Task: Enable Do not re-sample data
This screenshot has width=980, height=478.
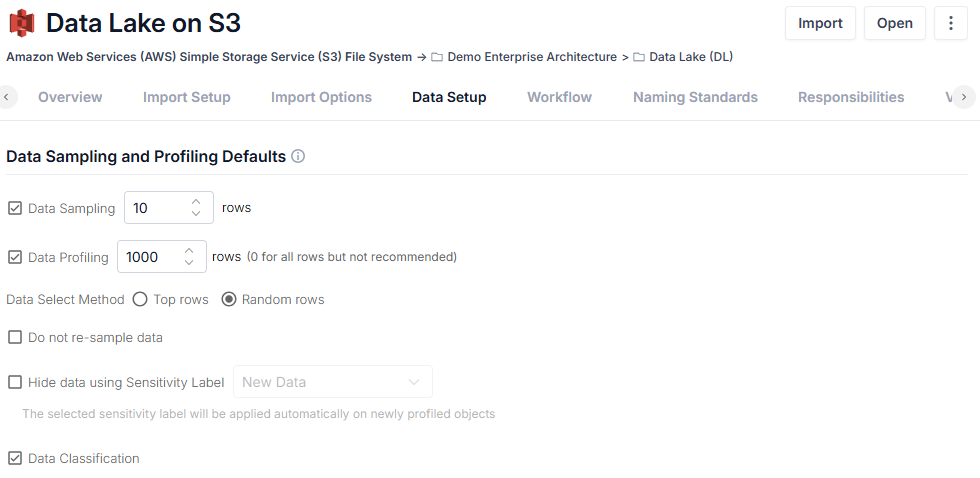Action: coord(15,337)
